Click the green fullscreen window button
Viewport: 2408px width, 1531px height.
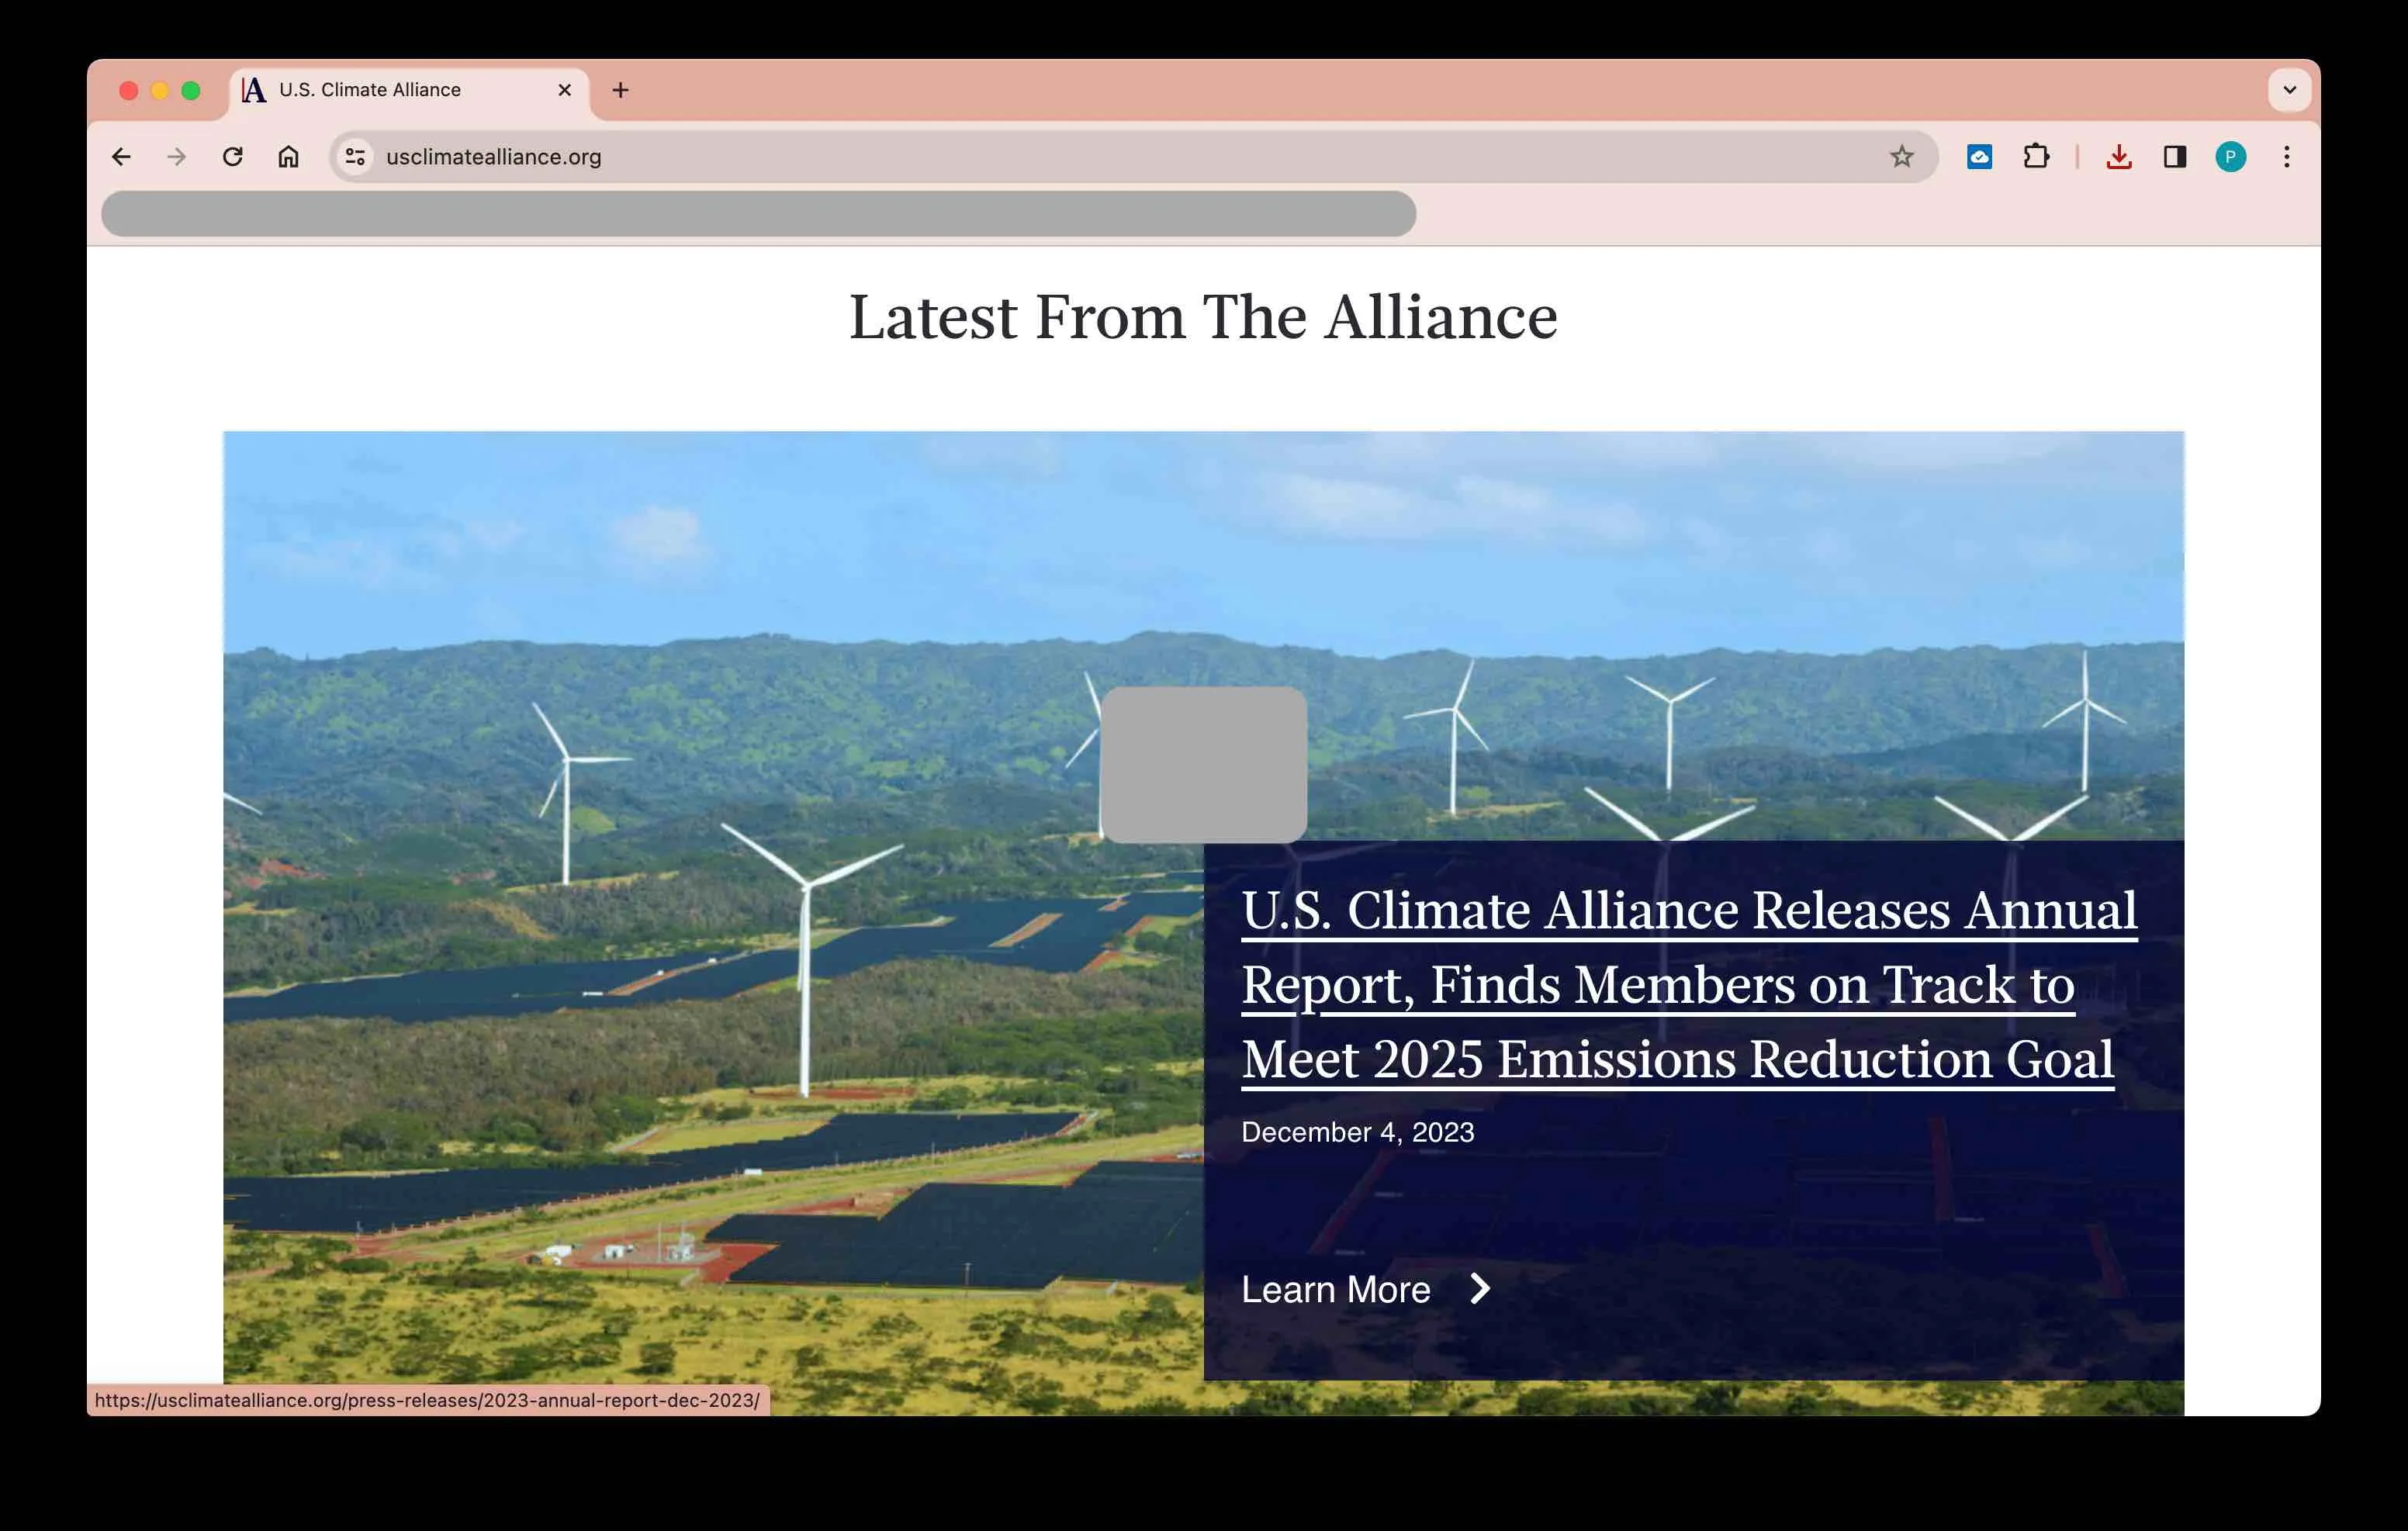coord(191,91)
